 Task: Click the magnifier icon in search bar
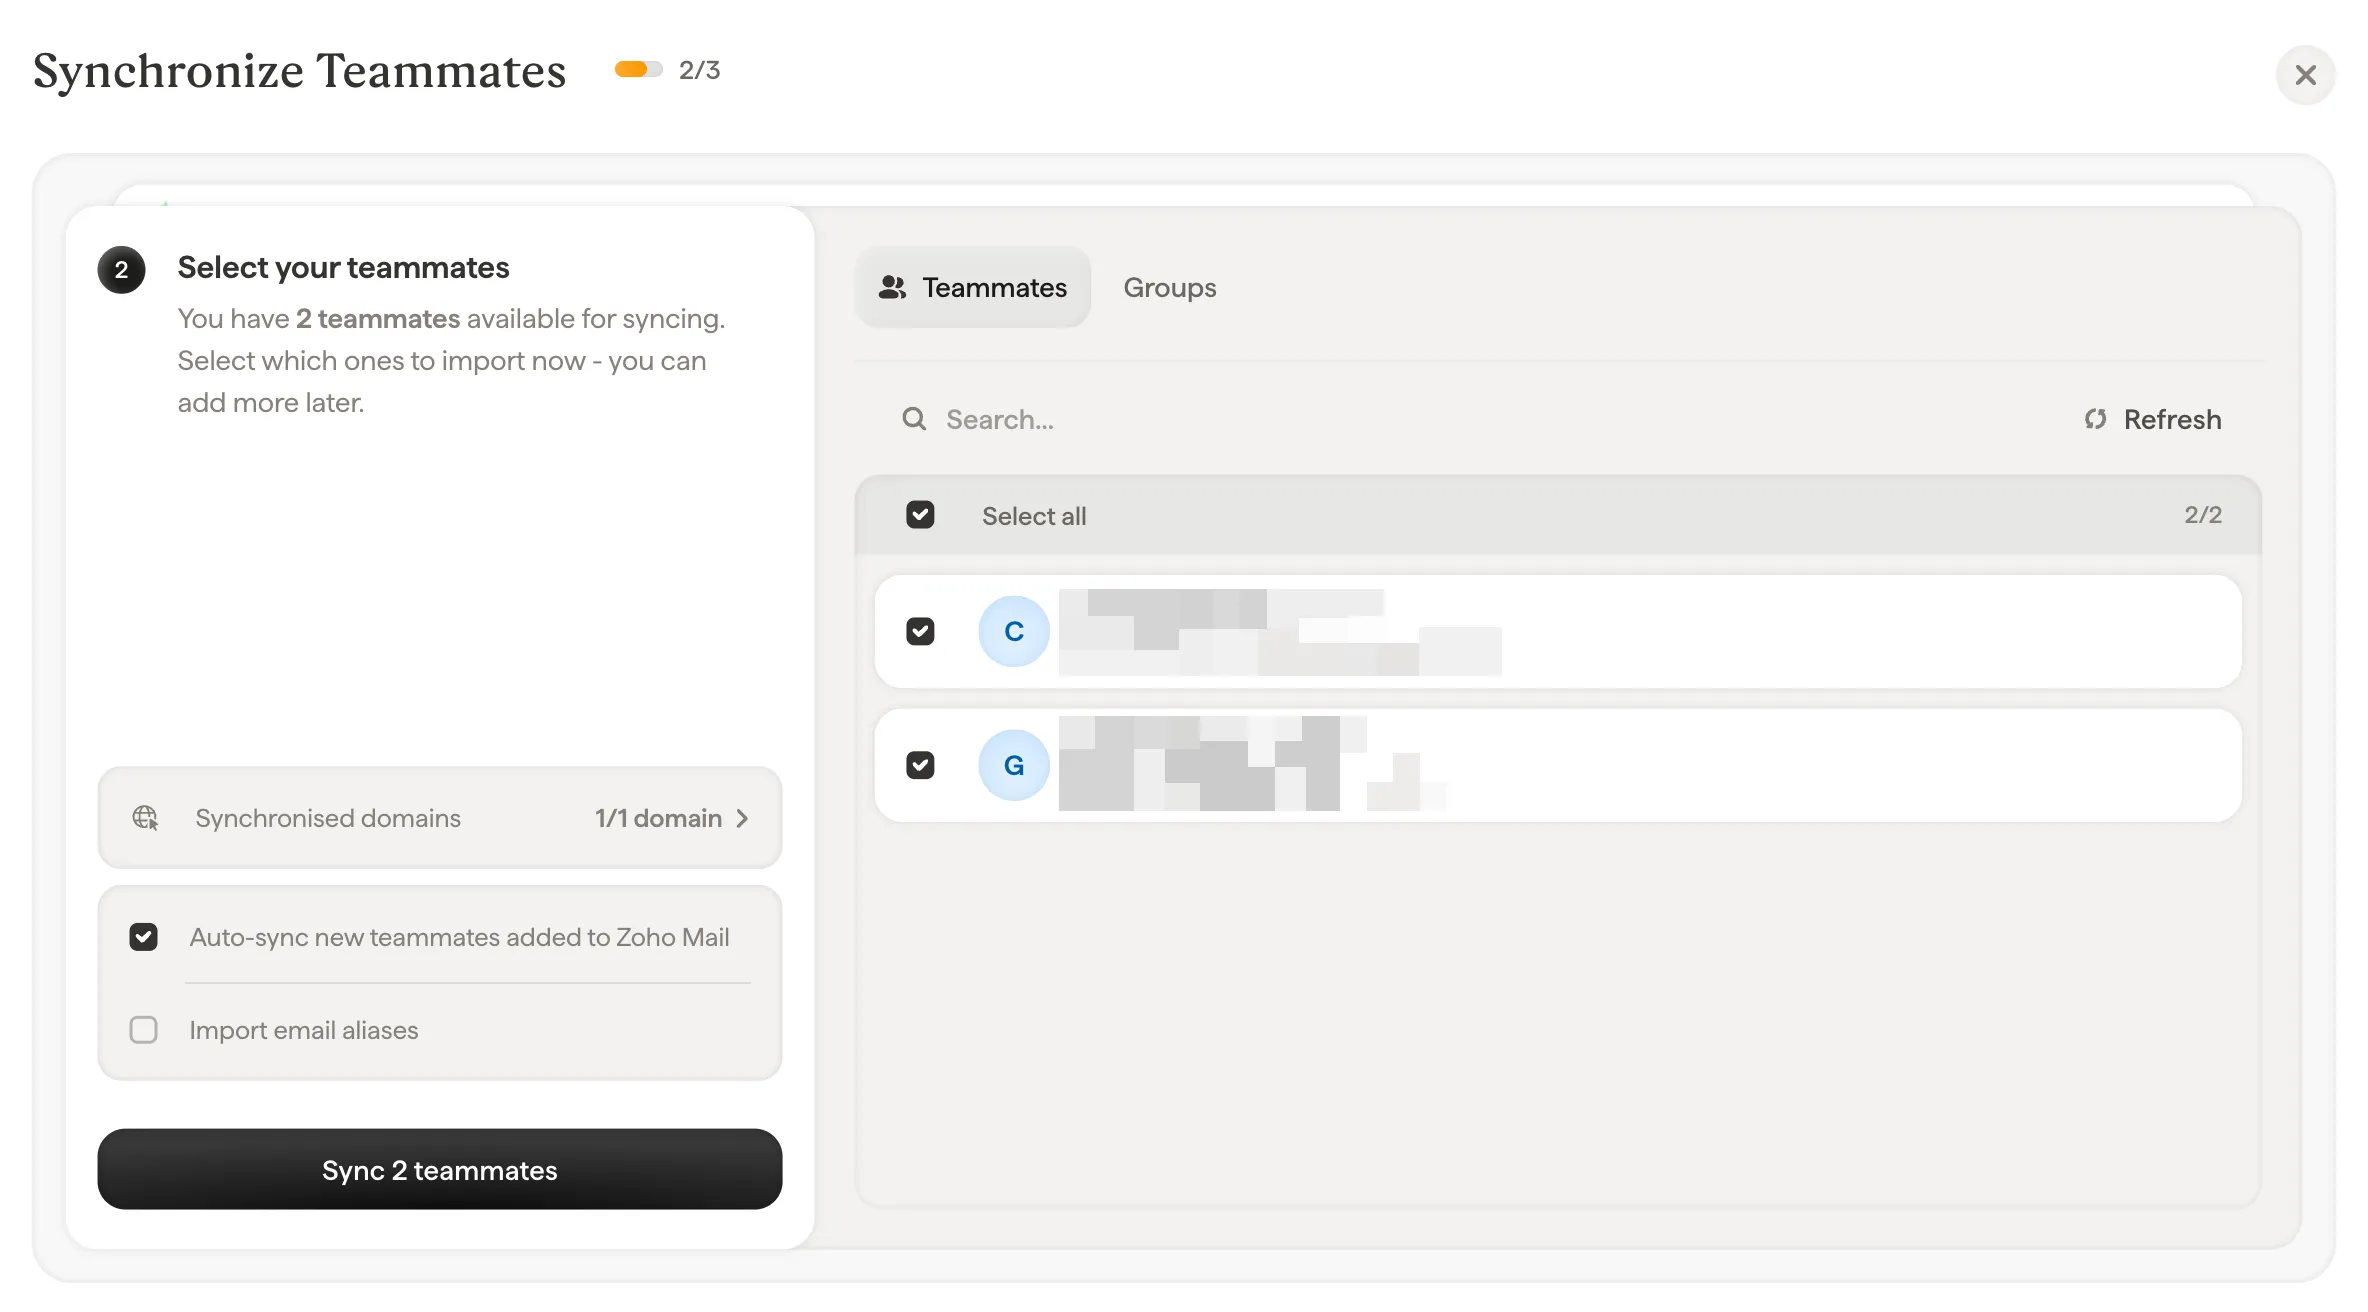tap(914, 419)
